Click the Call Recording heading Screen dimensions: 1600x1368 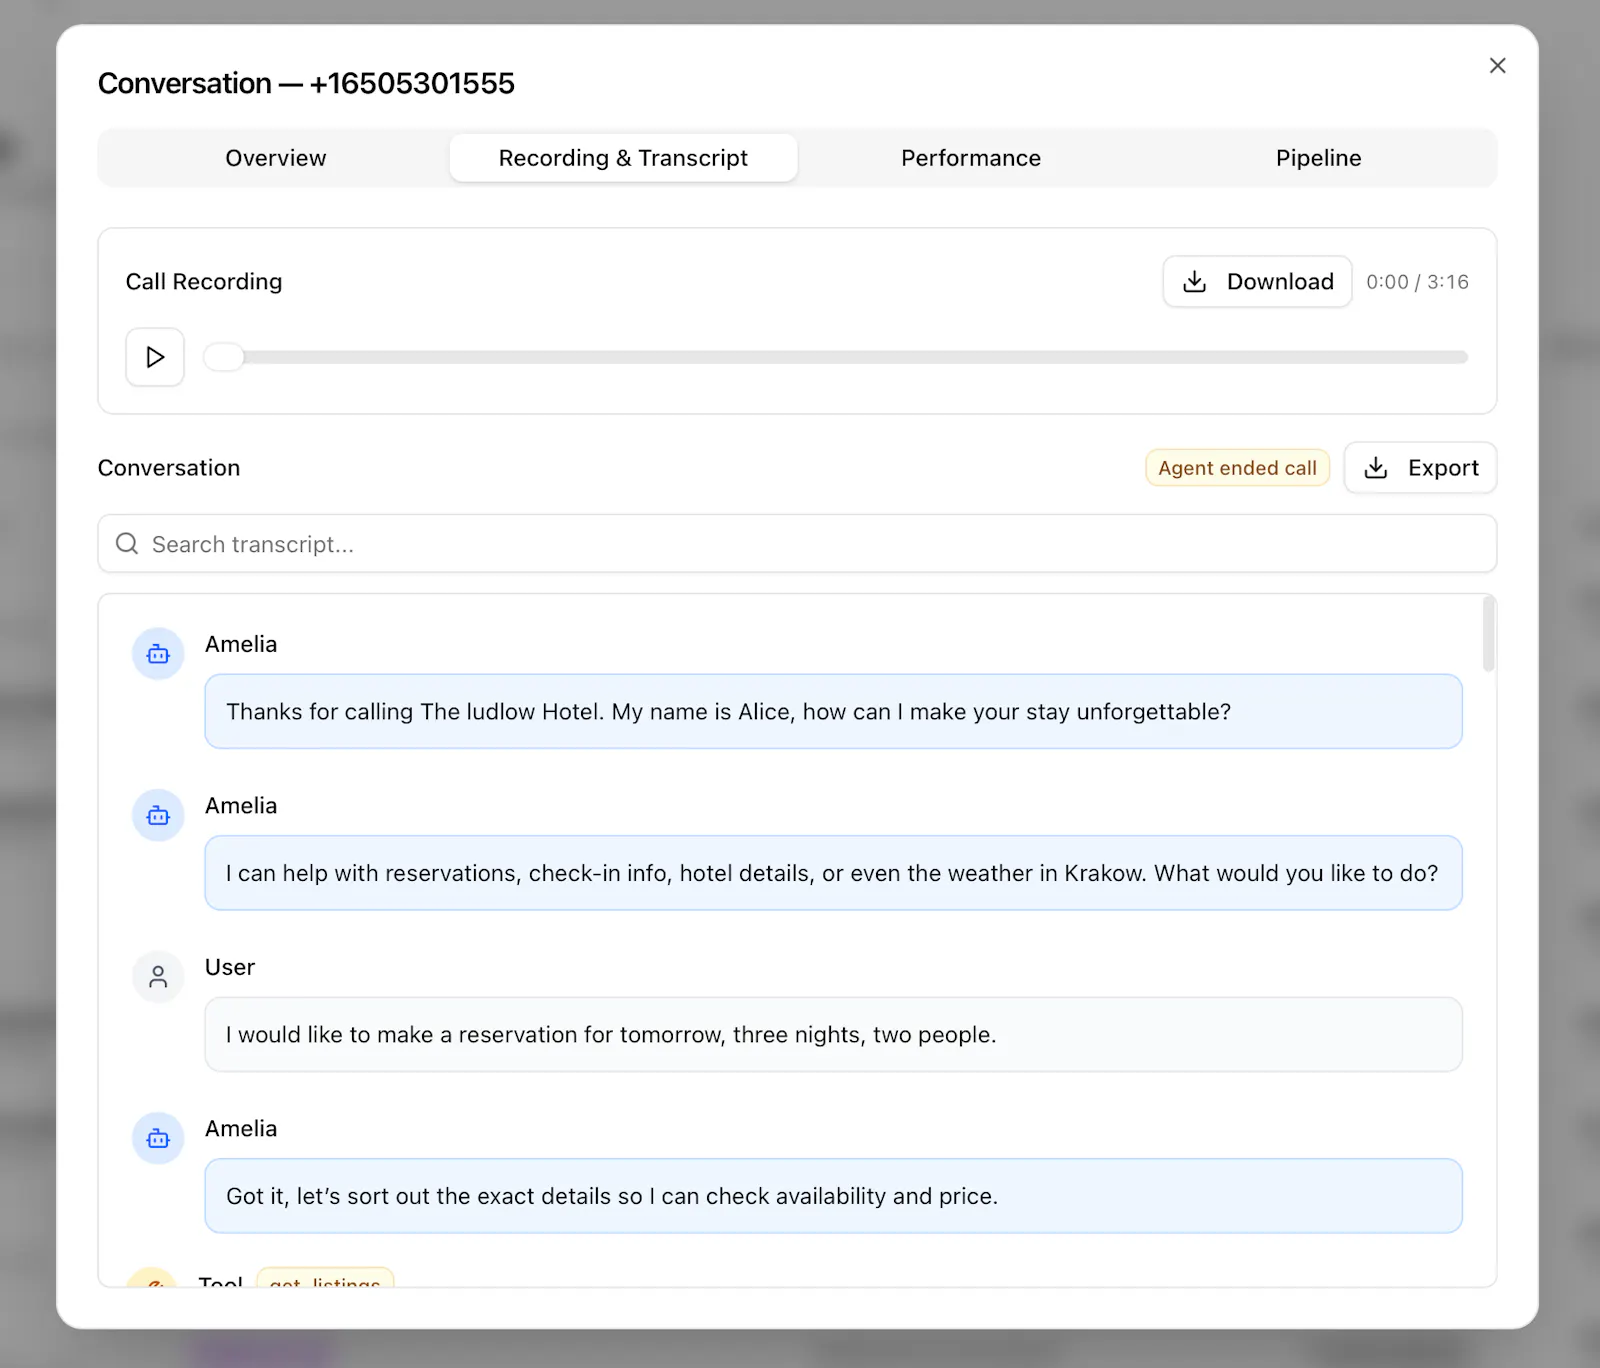[204, 282]
